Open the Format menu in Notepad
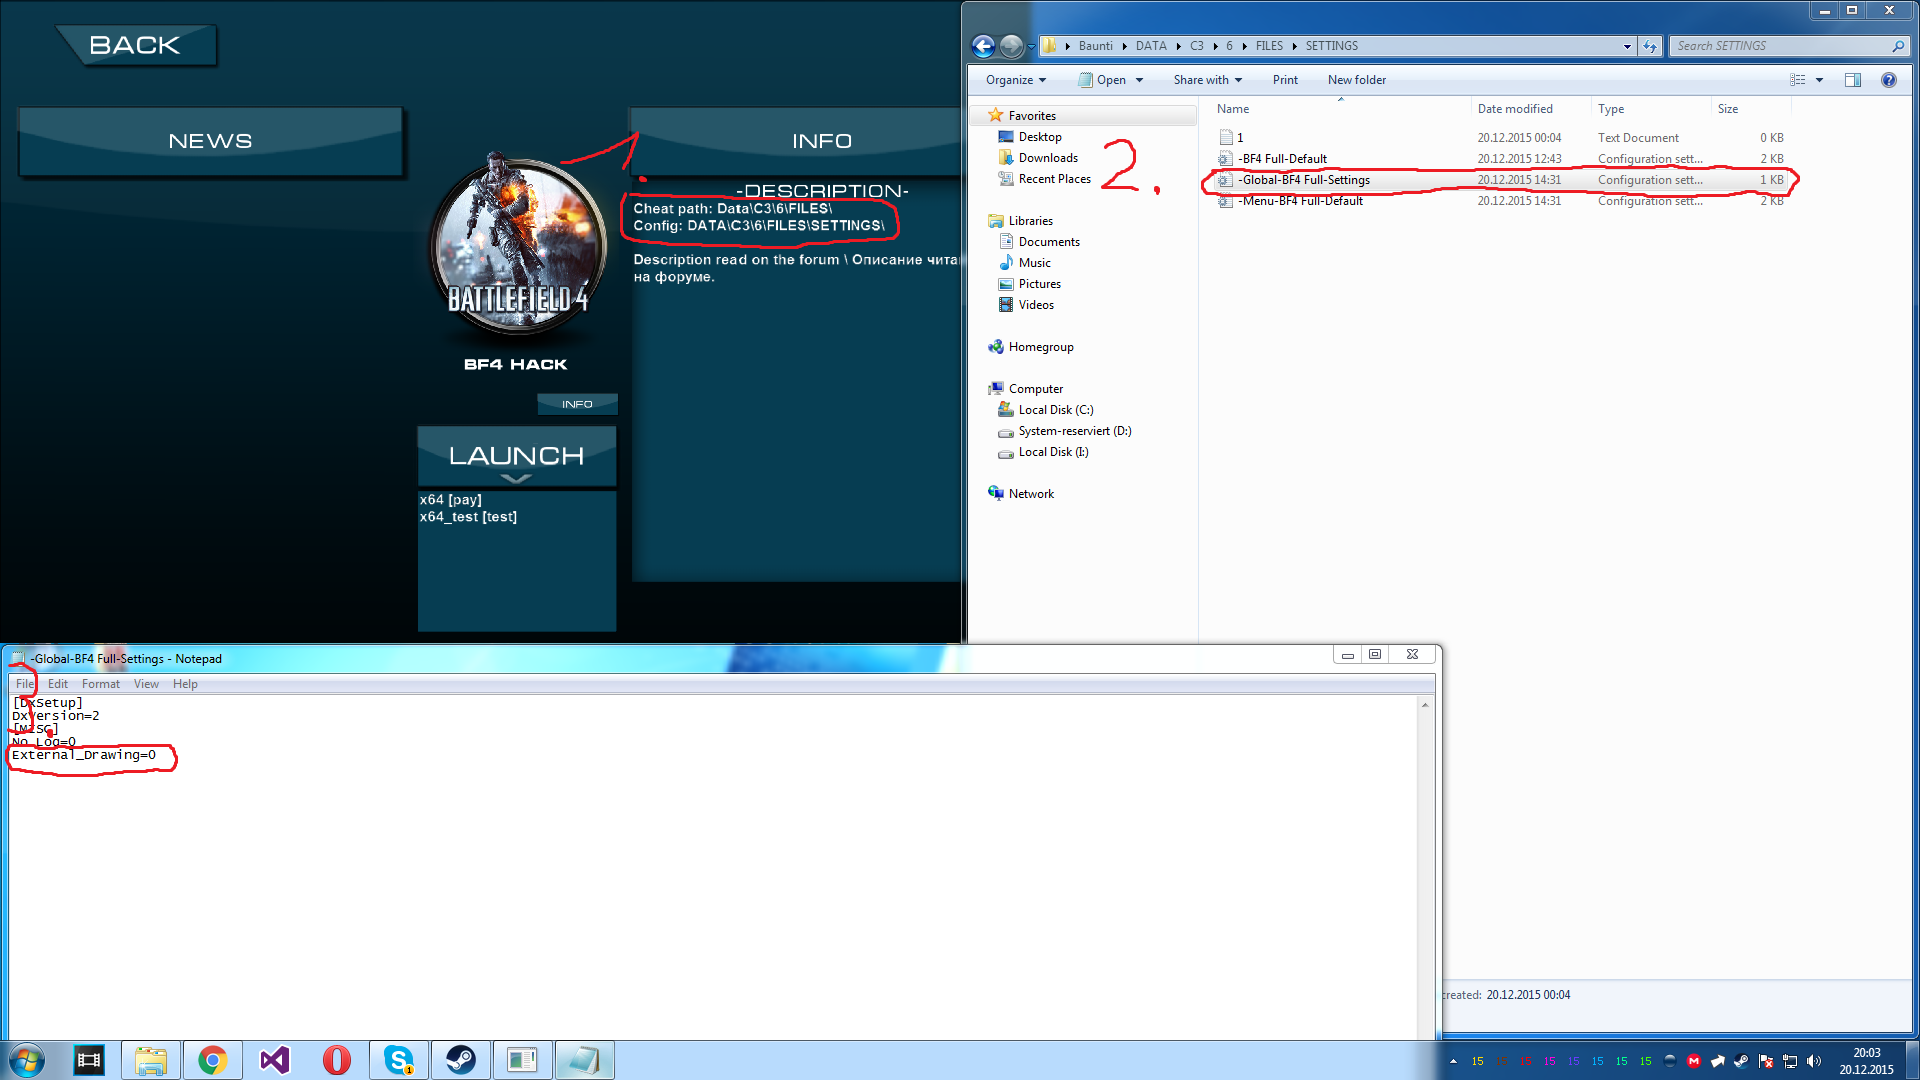The image size is (1920, 1080). (x=100, y=684)
